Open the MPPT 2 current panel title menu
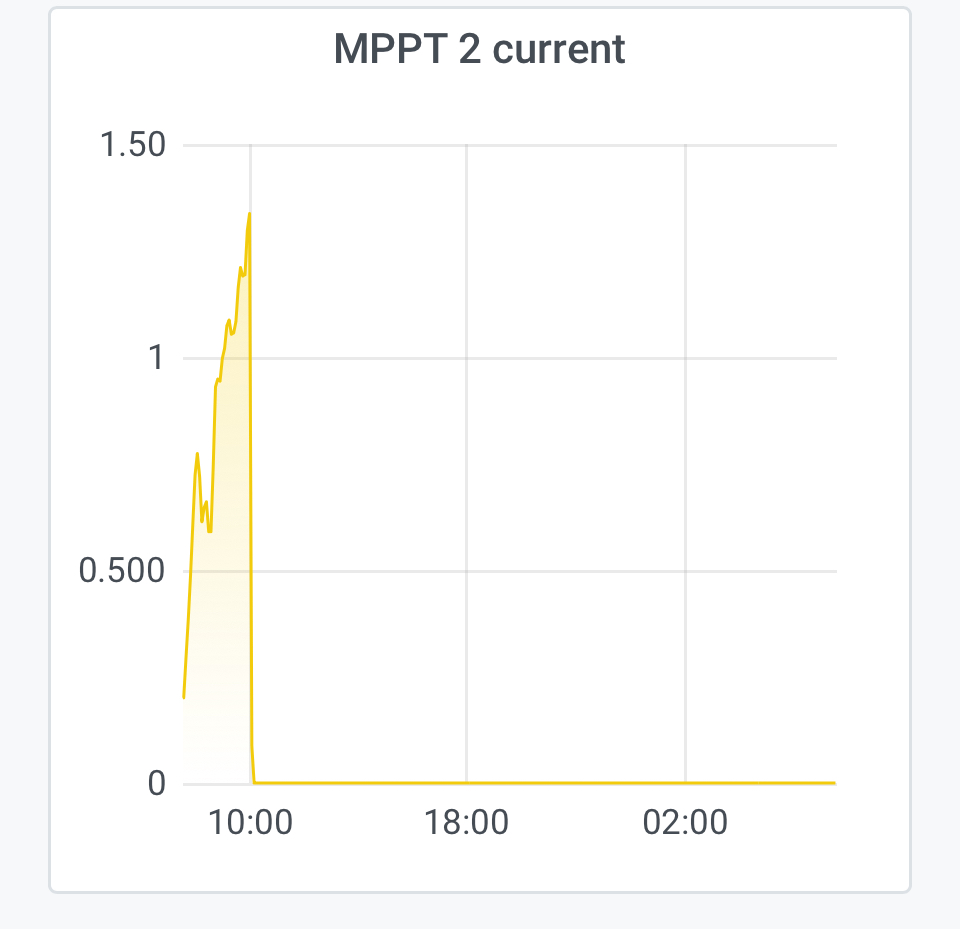The image size is (960, 929). [480, 49]
